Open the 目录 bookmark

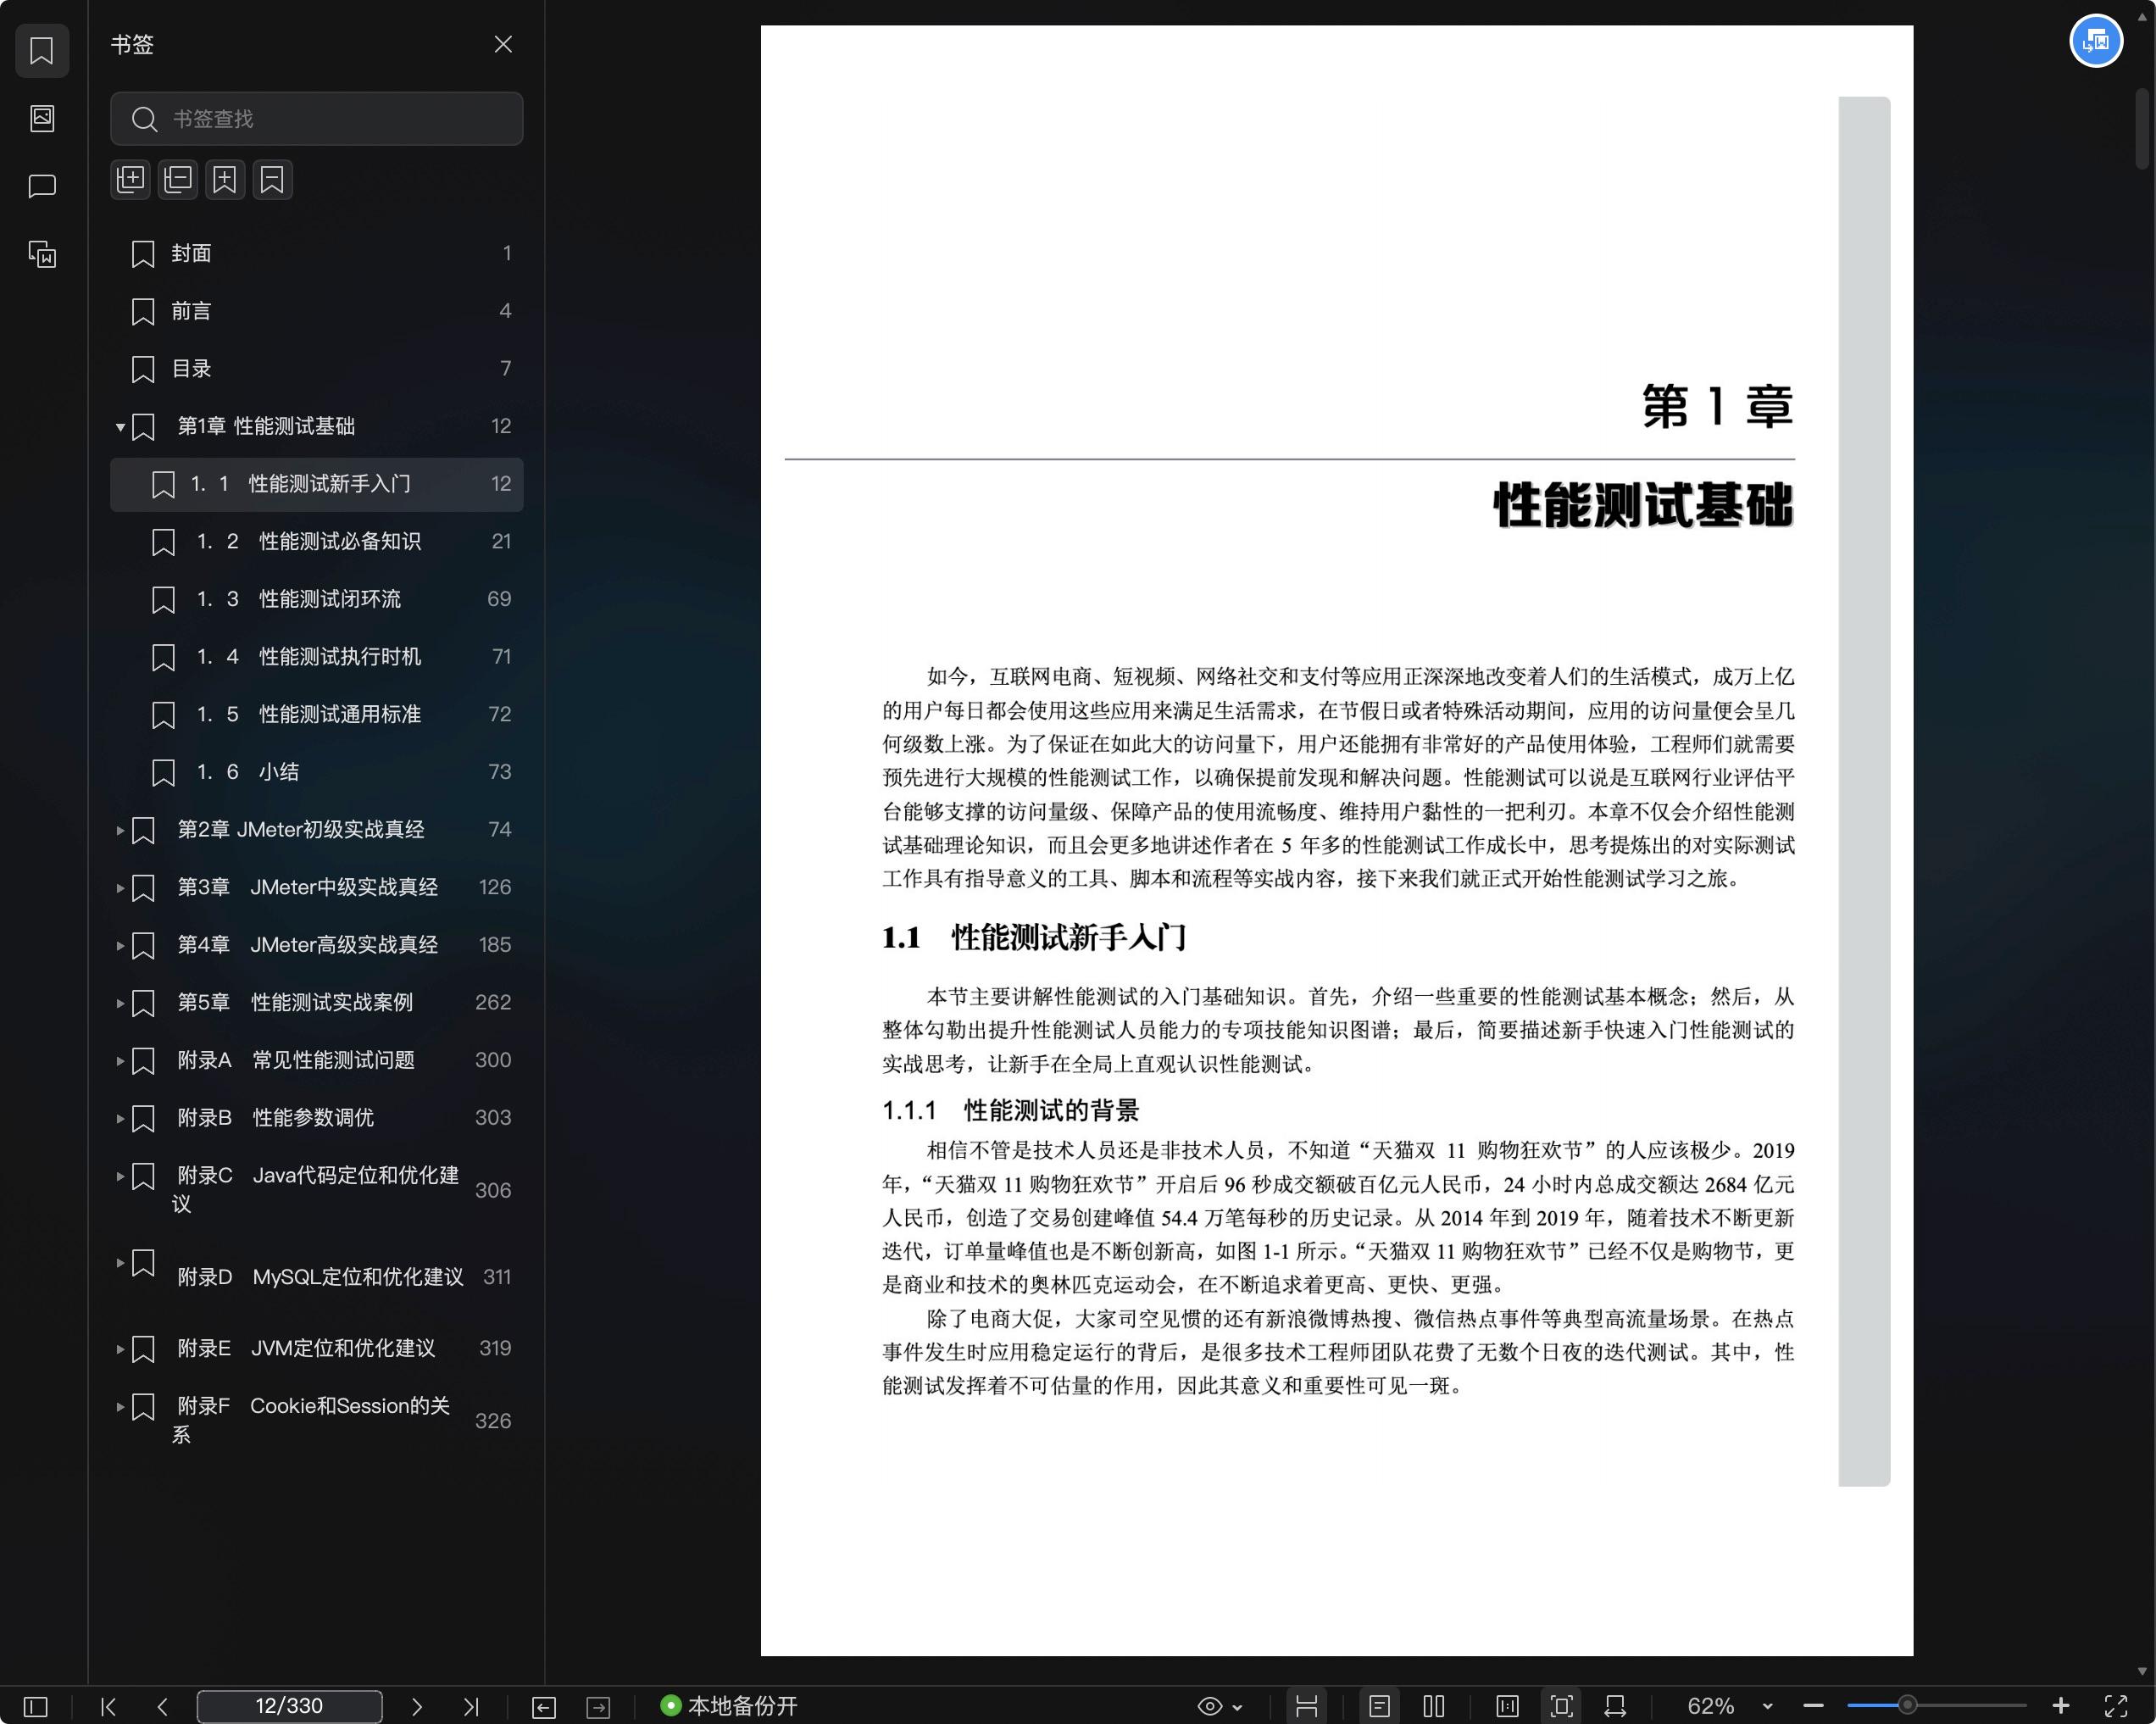pyautogui.click(x=316, y=369)
